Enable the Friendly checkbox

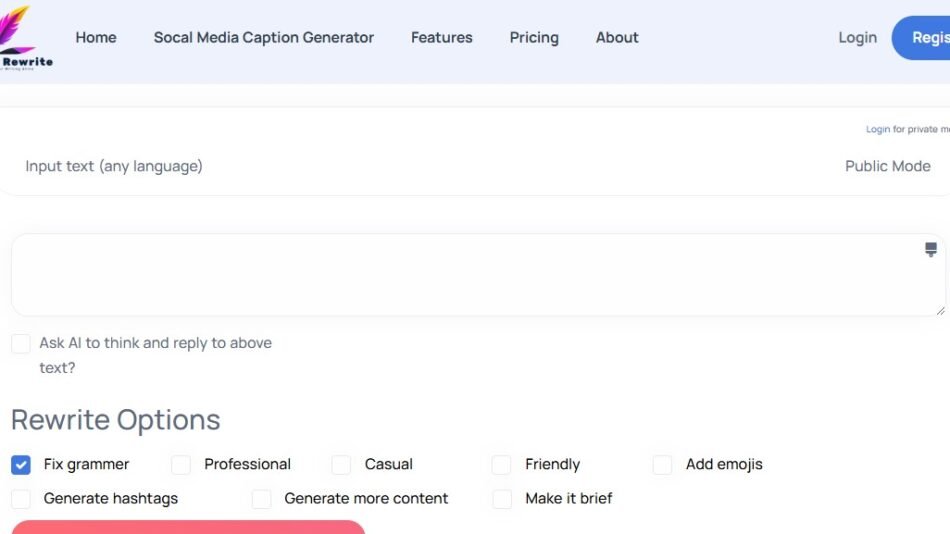click(x=502, y=465)
